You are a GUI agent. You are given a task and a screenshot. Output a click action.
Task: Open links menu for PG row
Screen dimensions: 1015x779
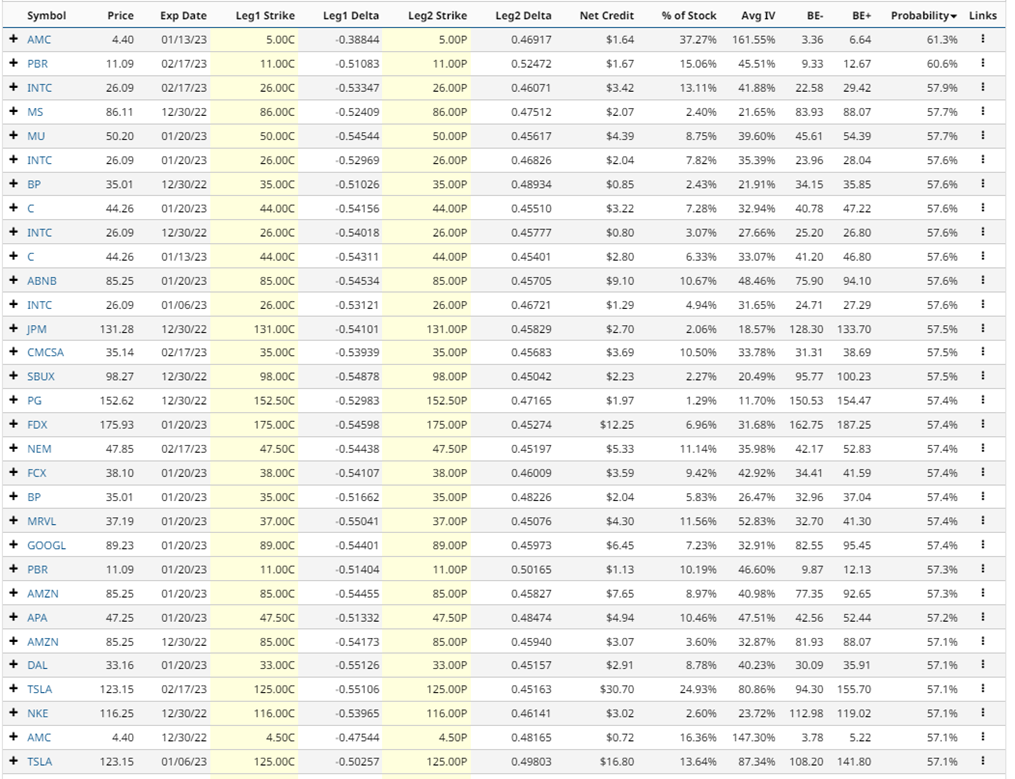point(983,400)
